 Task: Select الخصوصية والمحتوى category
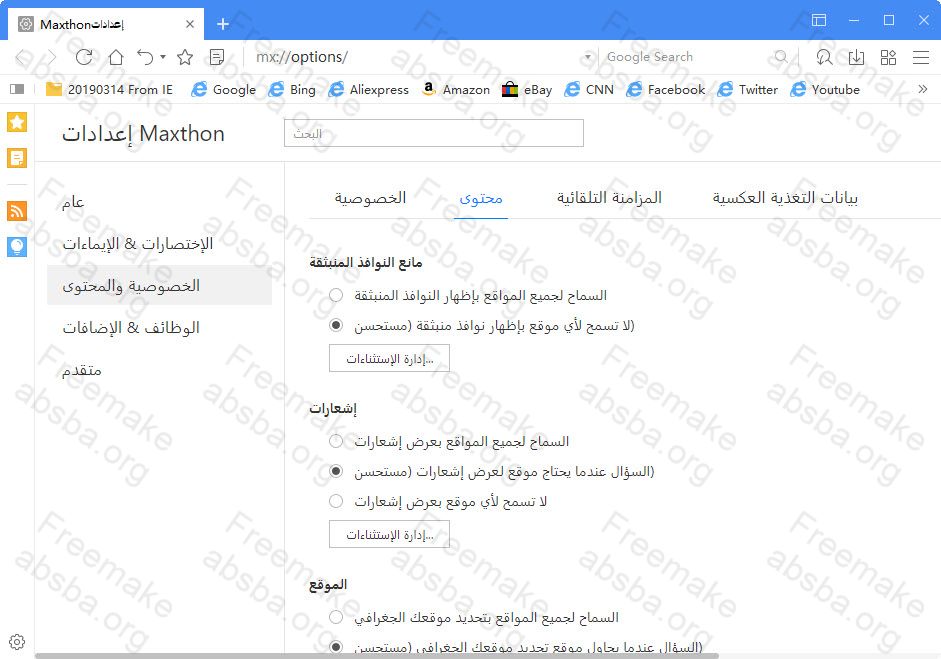pos(159,285)
